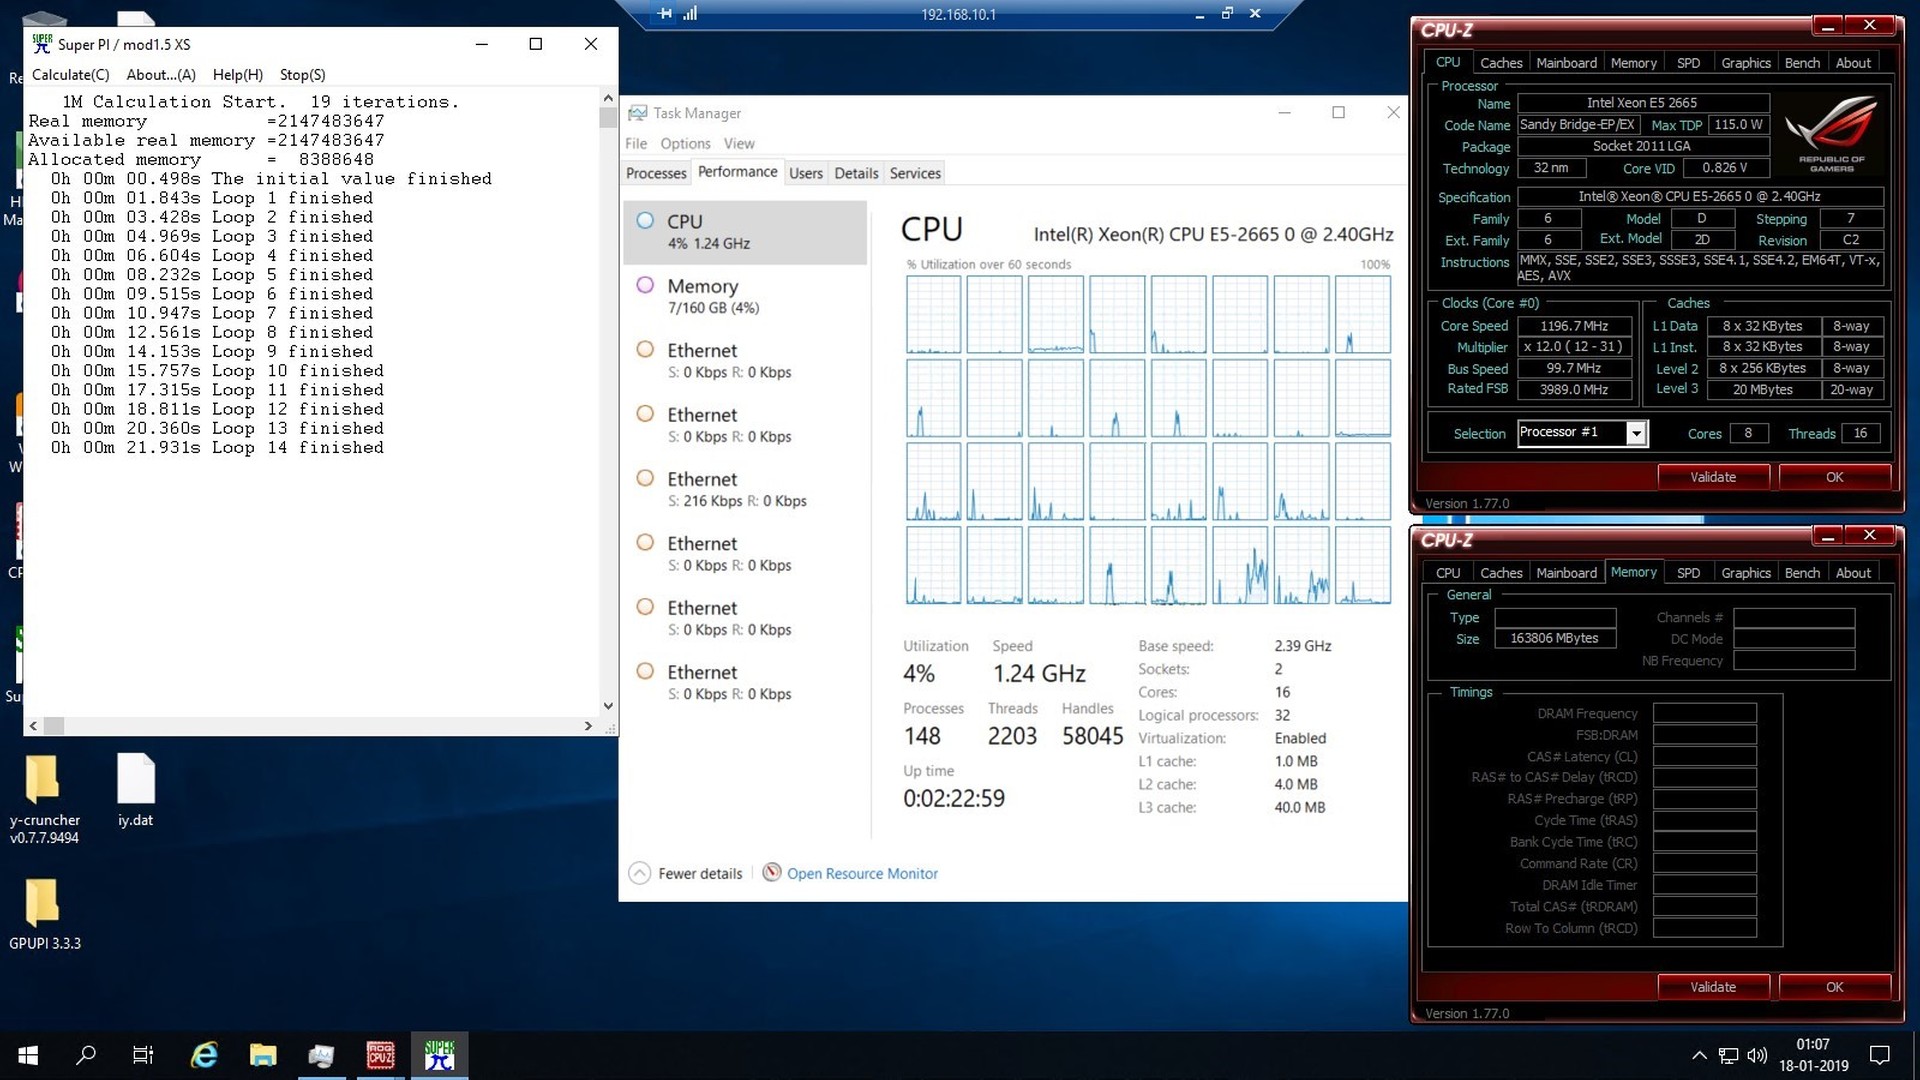Switch to Super PI taskbar icon
The width and height of the screenshot is (1920, 1080).
point(439,1055)
